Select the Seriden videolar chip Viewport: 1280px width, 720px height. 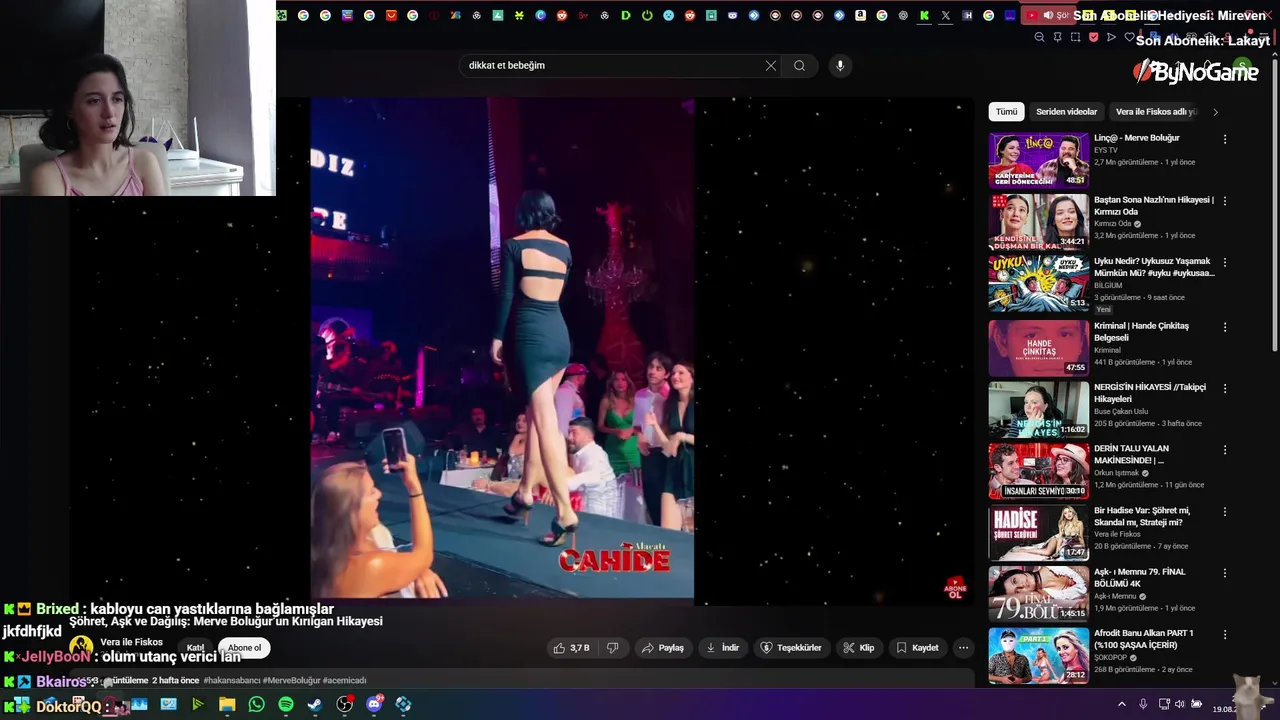click(1066, 112)
